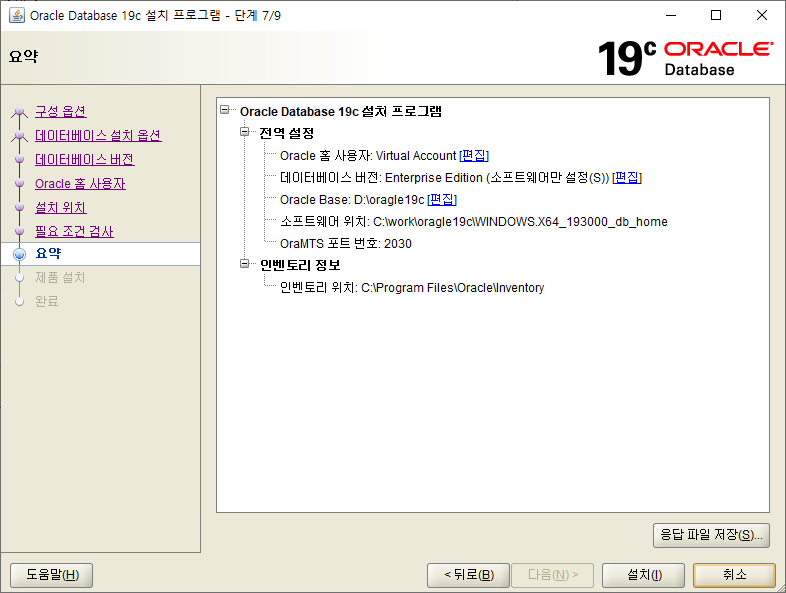Open help with 도움말(H) button
The image size is (786, 593).
[x=52, y=575]
